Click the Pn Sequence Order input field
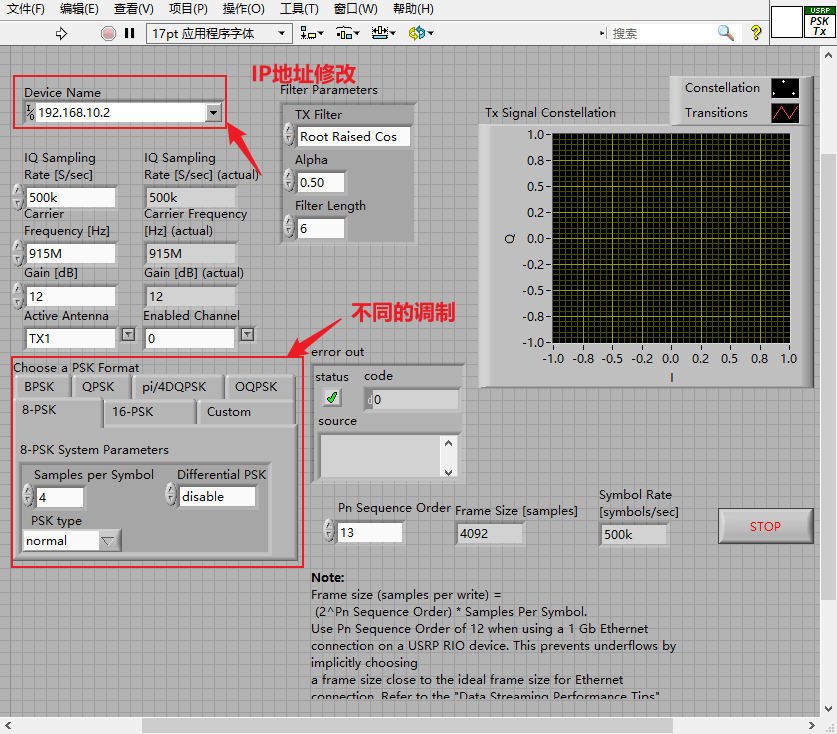 369,532
